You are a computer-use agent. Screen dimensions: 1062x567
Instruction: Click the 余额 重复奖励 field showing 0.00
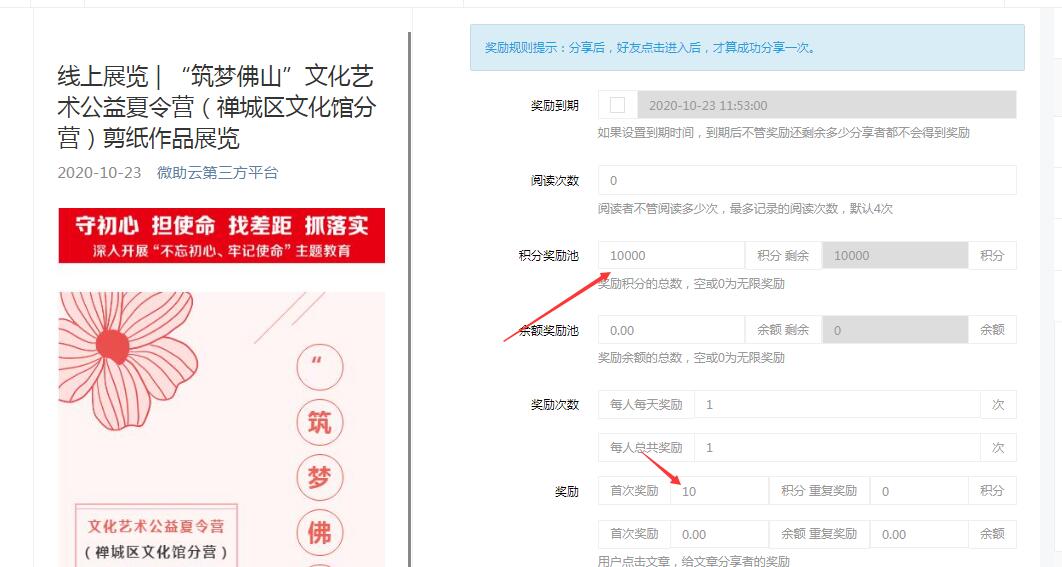point(919,534)
